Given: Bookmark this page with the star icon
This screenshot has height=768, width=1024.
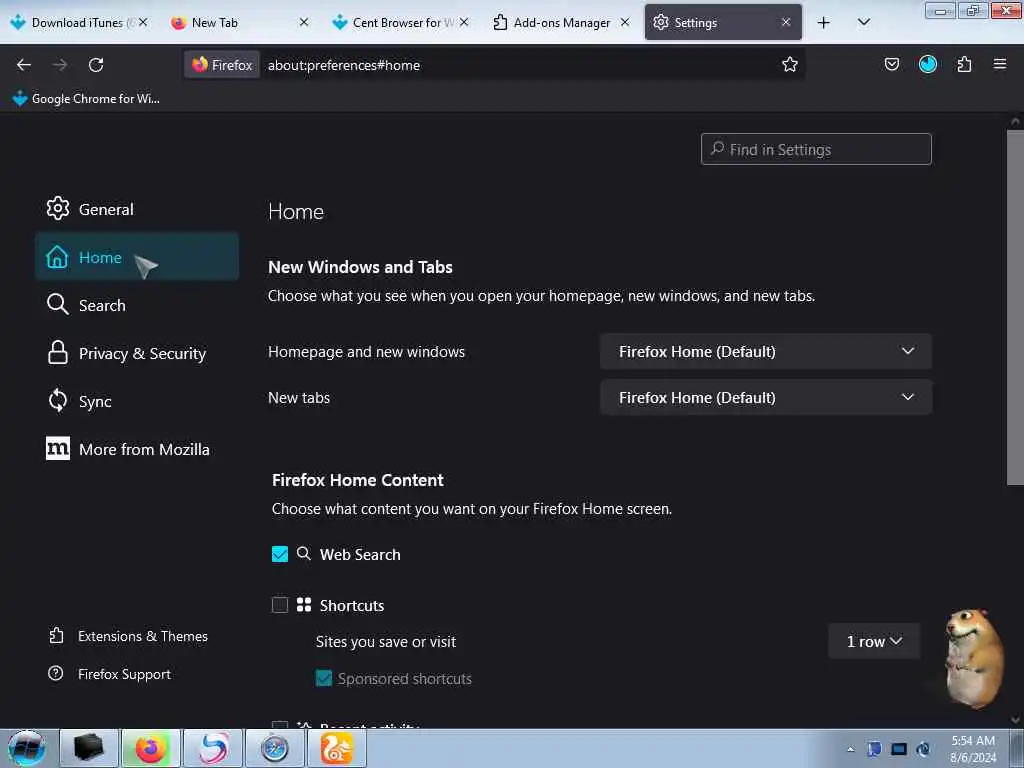Looking at the screenshot, I should pyautogui.click(x=790, y=64).
